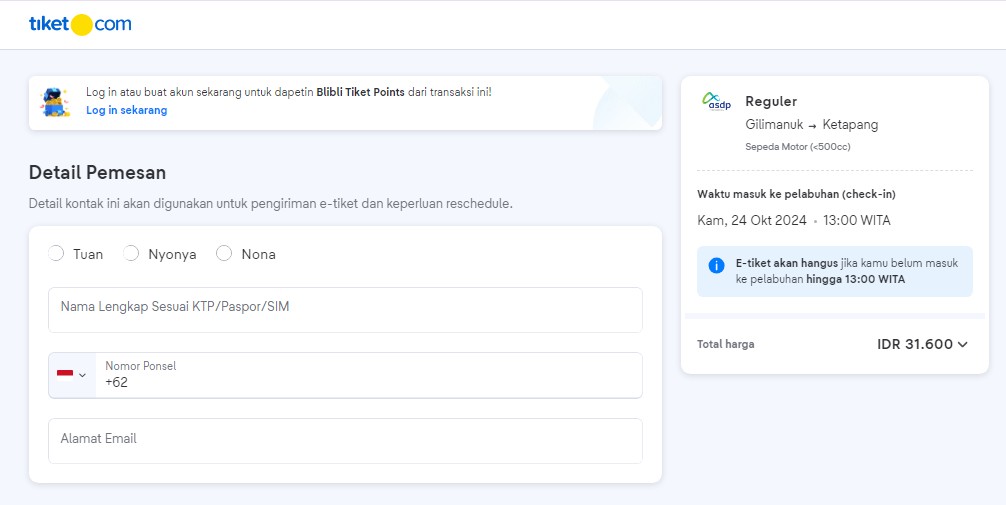
Task: Click the Log in sekarang link
Action: coord(126,110)
